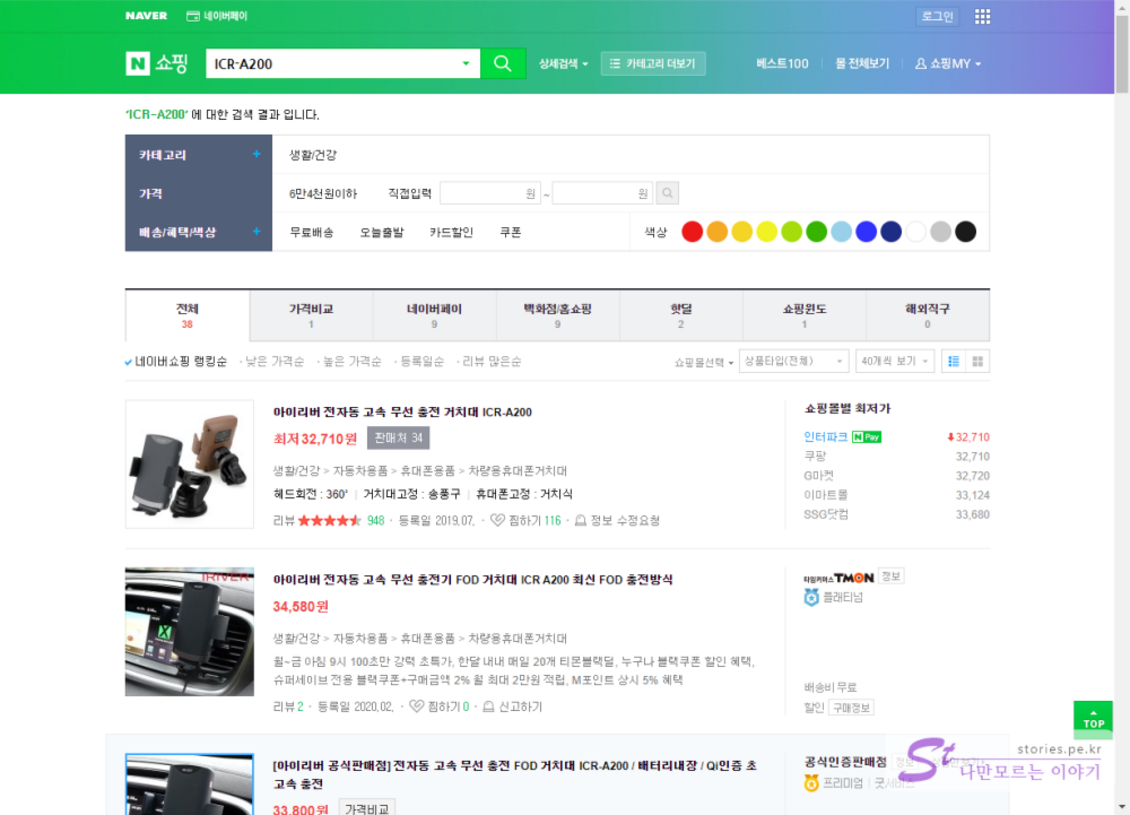Expand the 카테고리 filter plus sign
Viewport: 1130px width, 815px height.
tap(256, 155)
